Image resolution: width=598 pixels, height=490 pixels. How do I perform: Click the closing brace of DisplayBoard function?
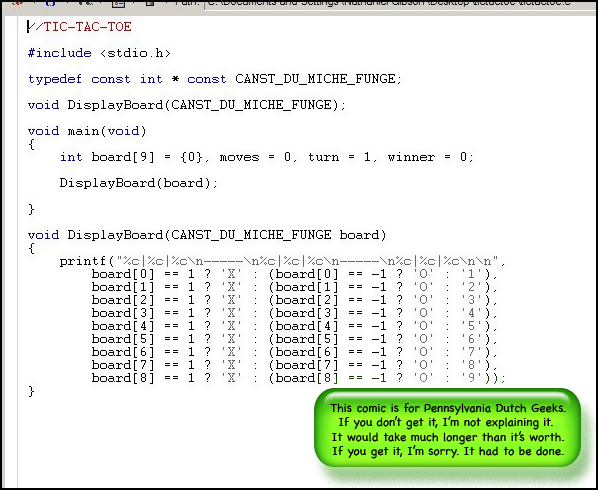click(x=31, y=391)
